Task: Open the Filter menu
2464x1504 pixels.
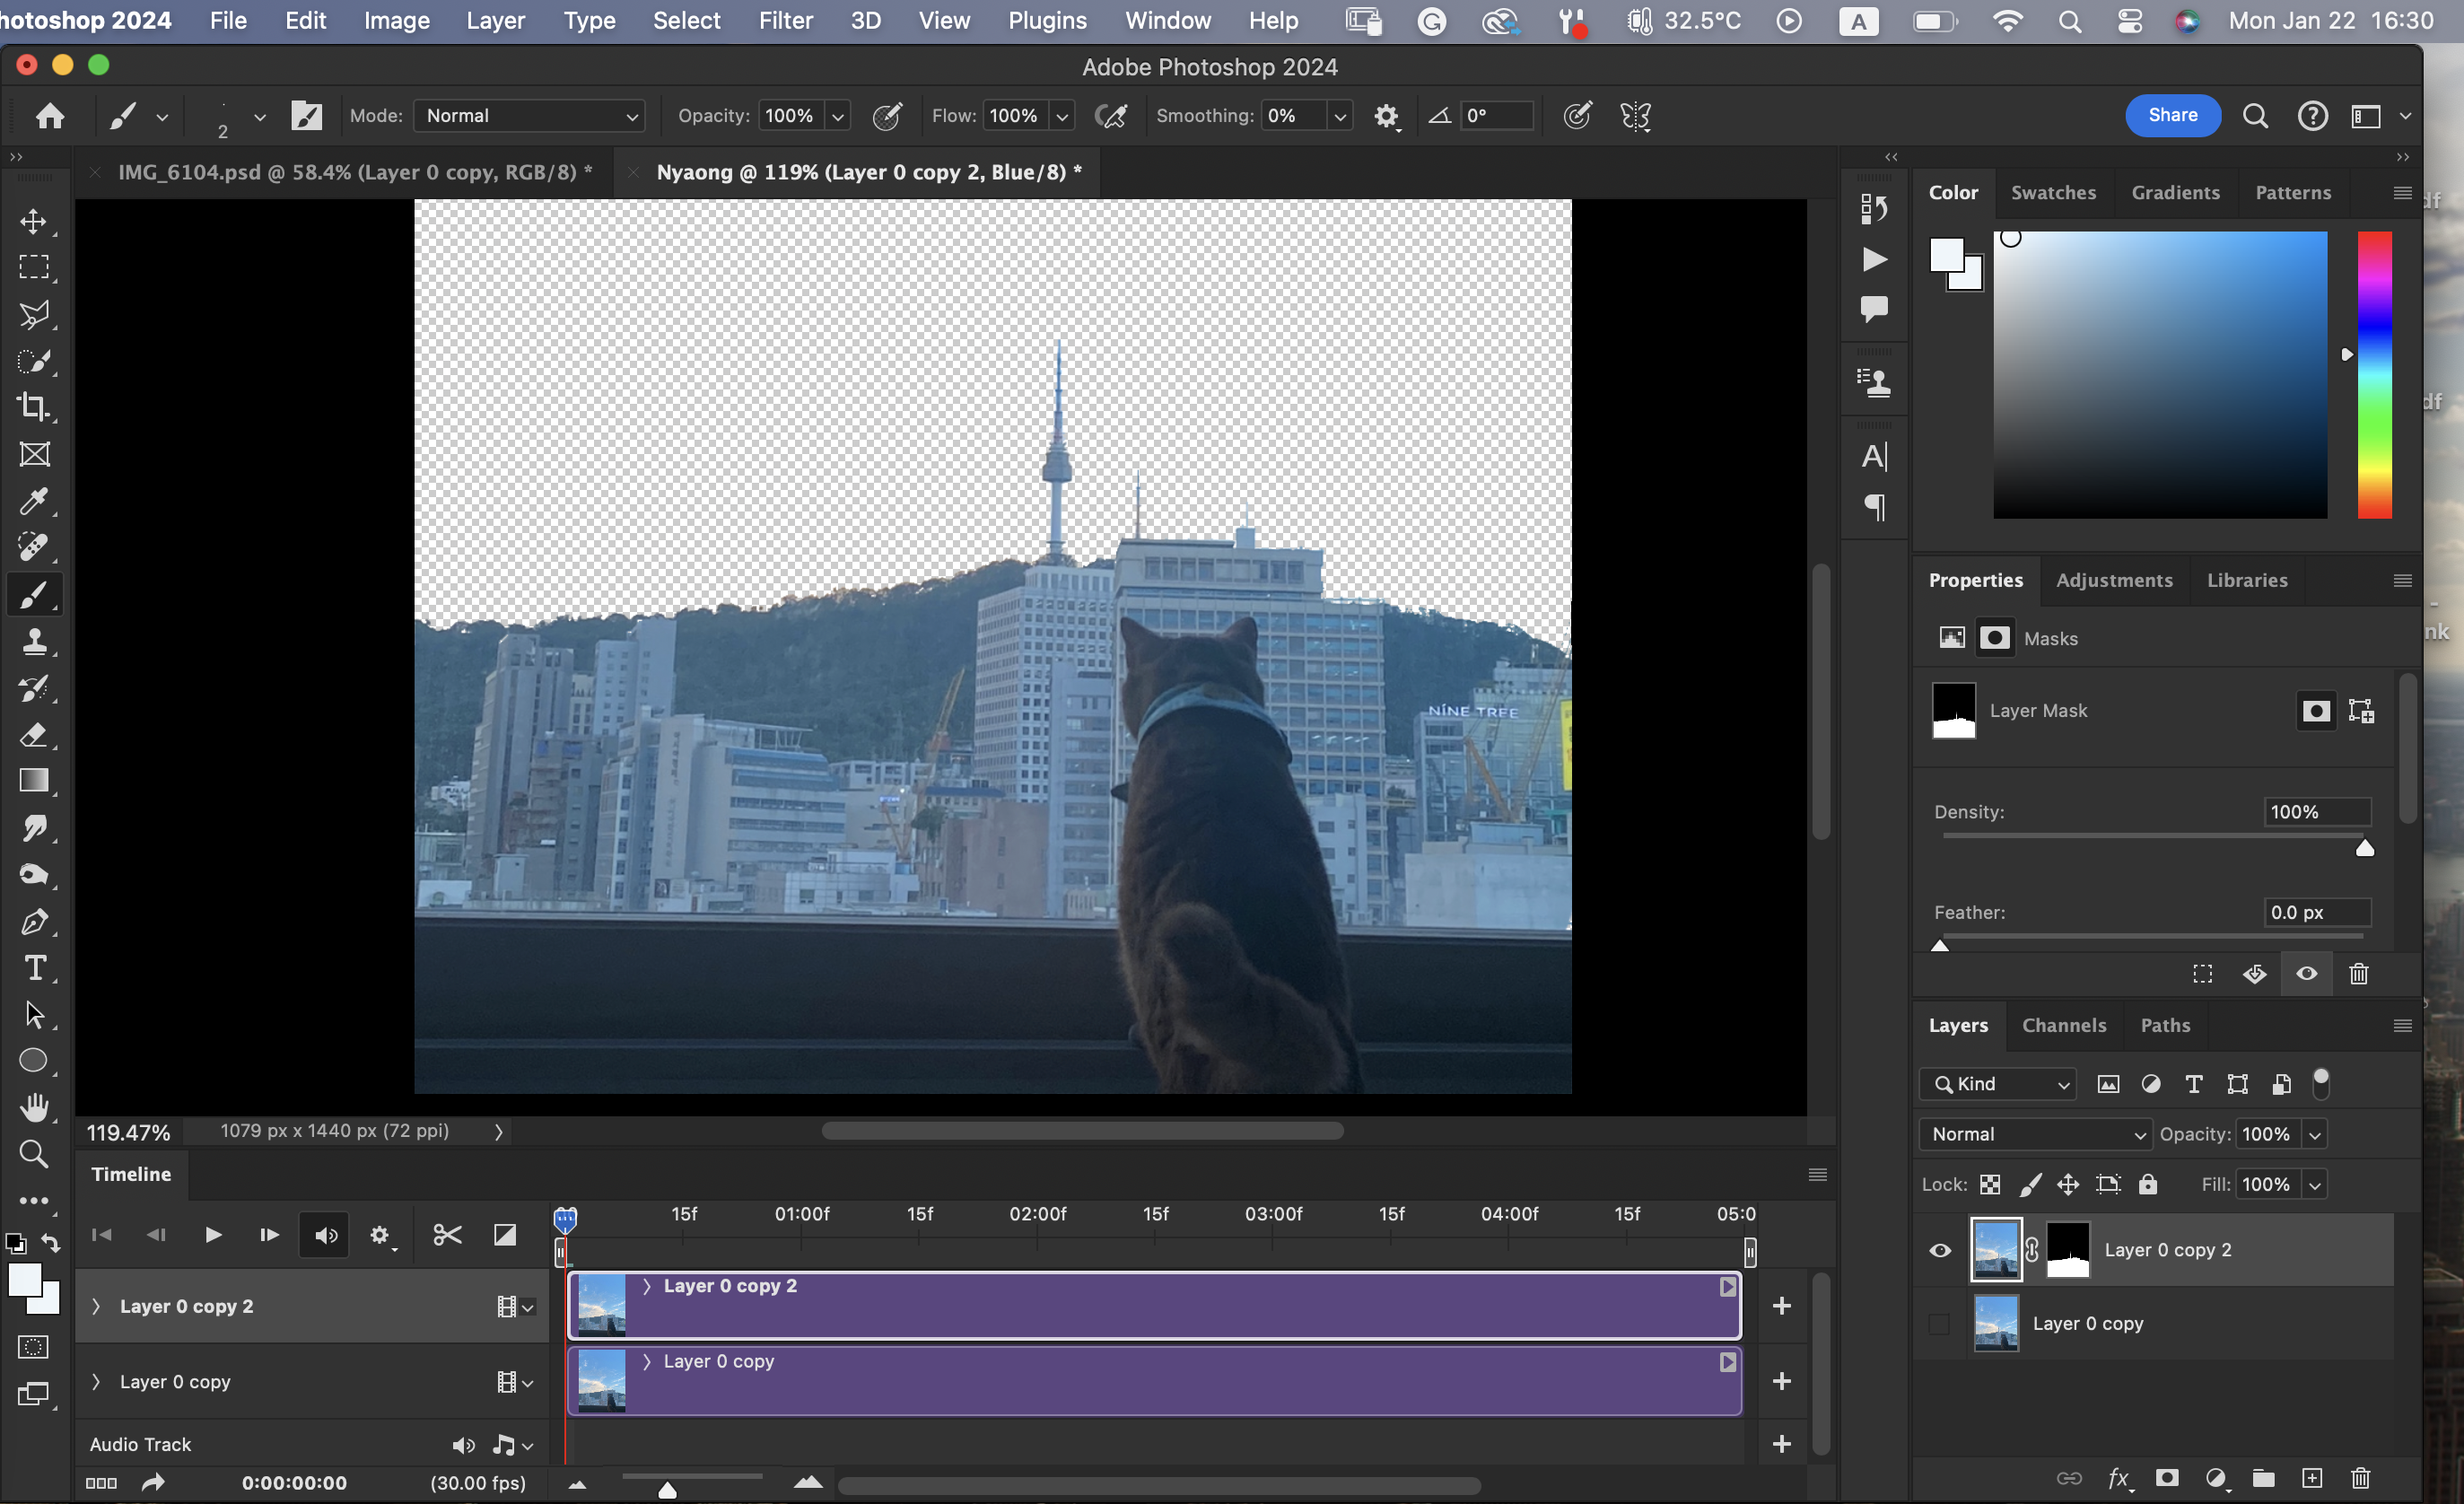Action: point(785,20)
